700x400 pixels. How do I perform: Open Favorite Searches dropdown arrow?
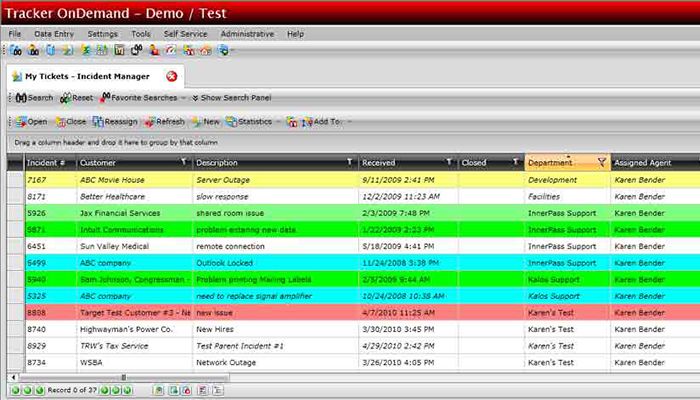tap(183, 98)
